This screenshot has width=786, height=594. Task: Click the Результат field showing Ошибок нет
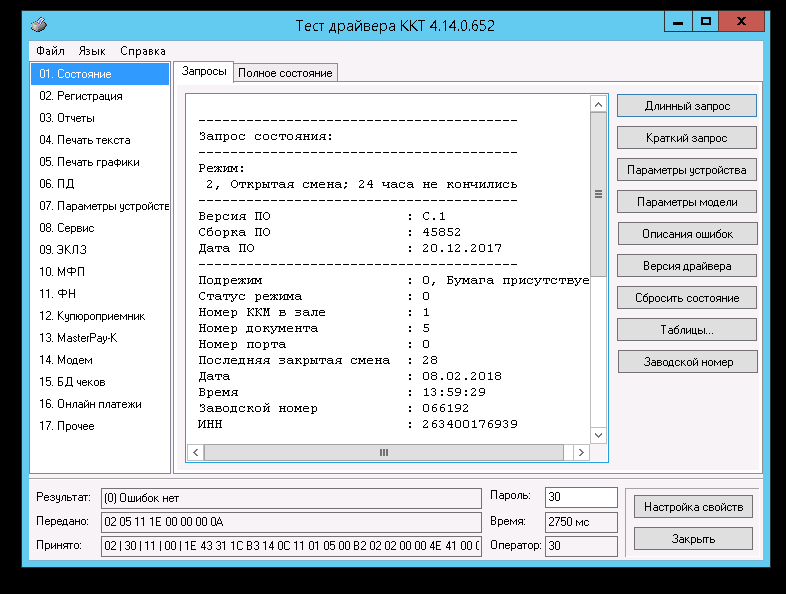291,498
